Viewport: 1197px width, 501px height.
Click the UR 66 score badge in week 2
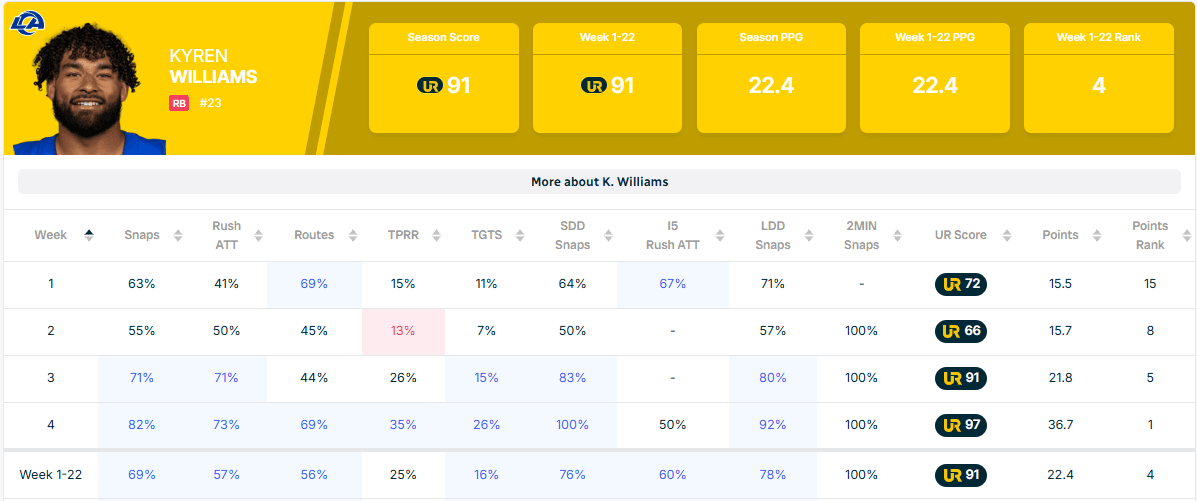pos(960,331)
